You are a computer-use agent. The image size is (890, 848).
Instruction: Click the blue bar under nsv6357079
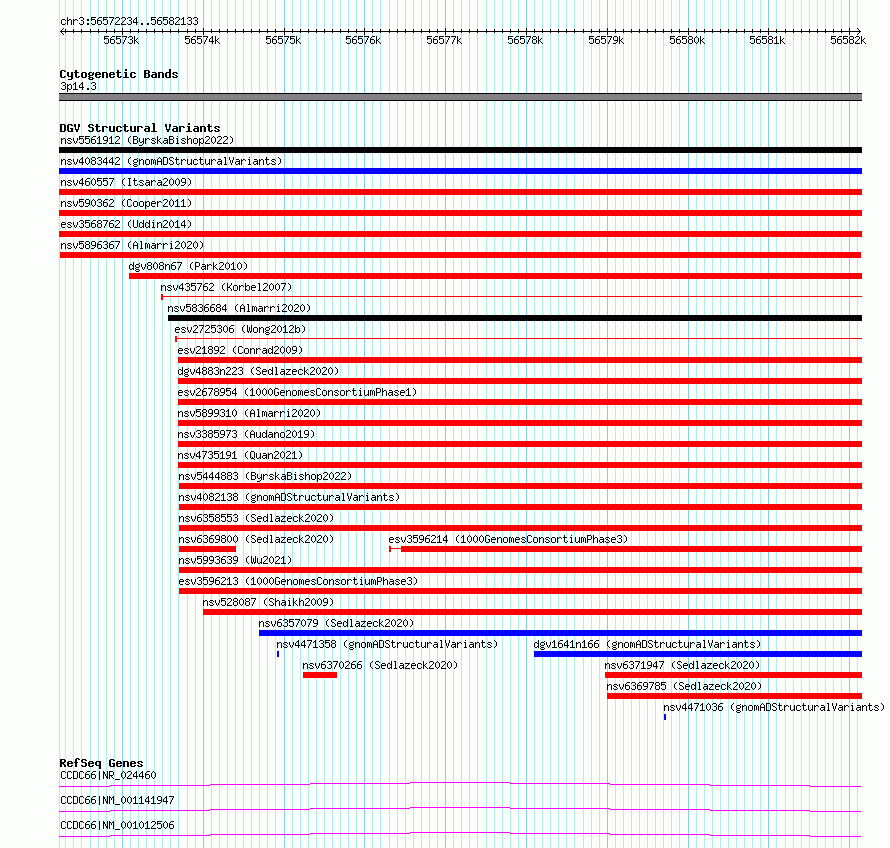click(x=560, y=633)
